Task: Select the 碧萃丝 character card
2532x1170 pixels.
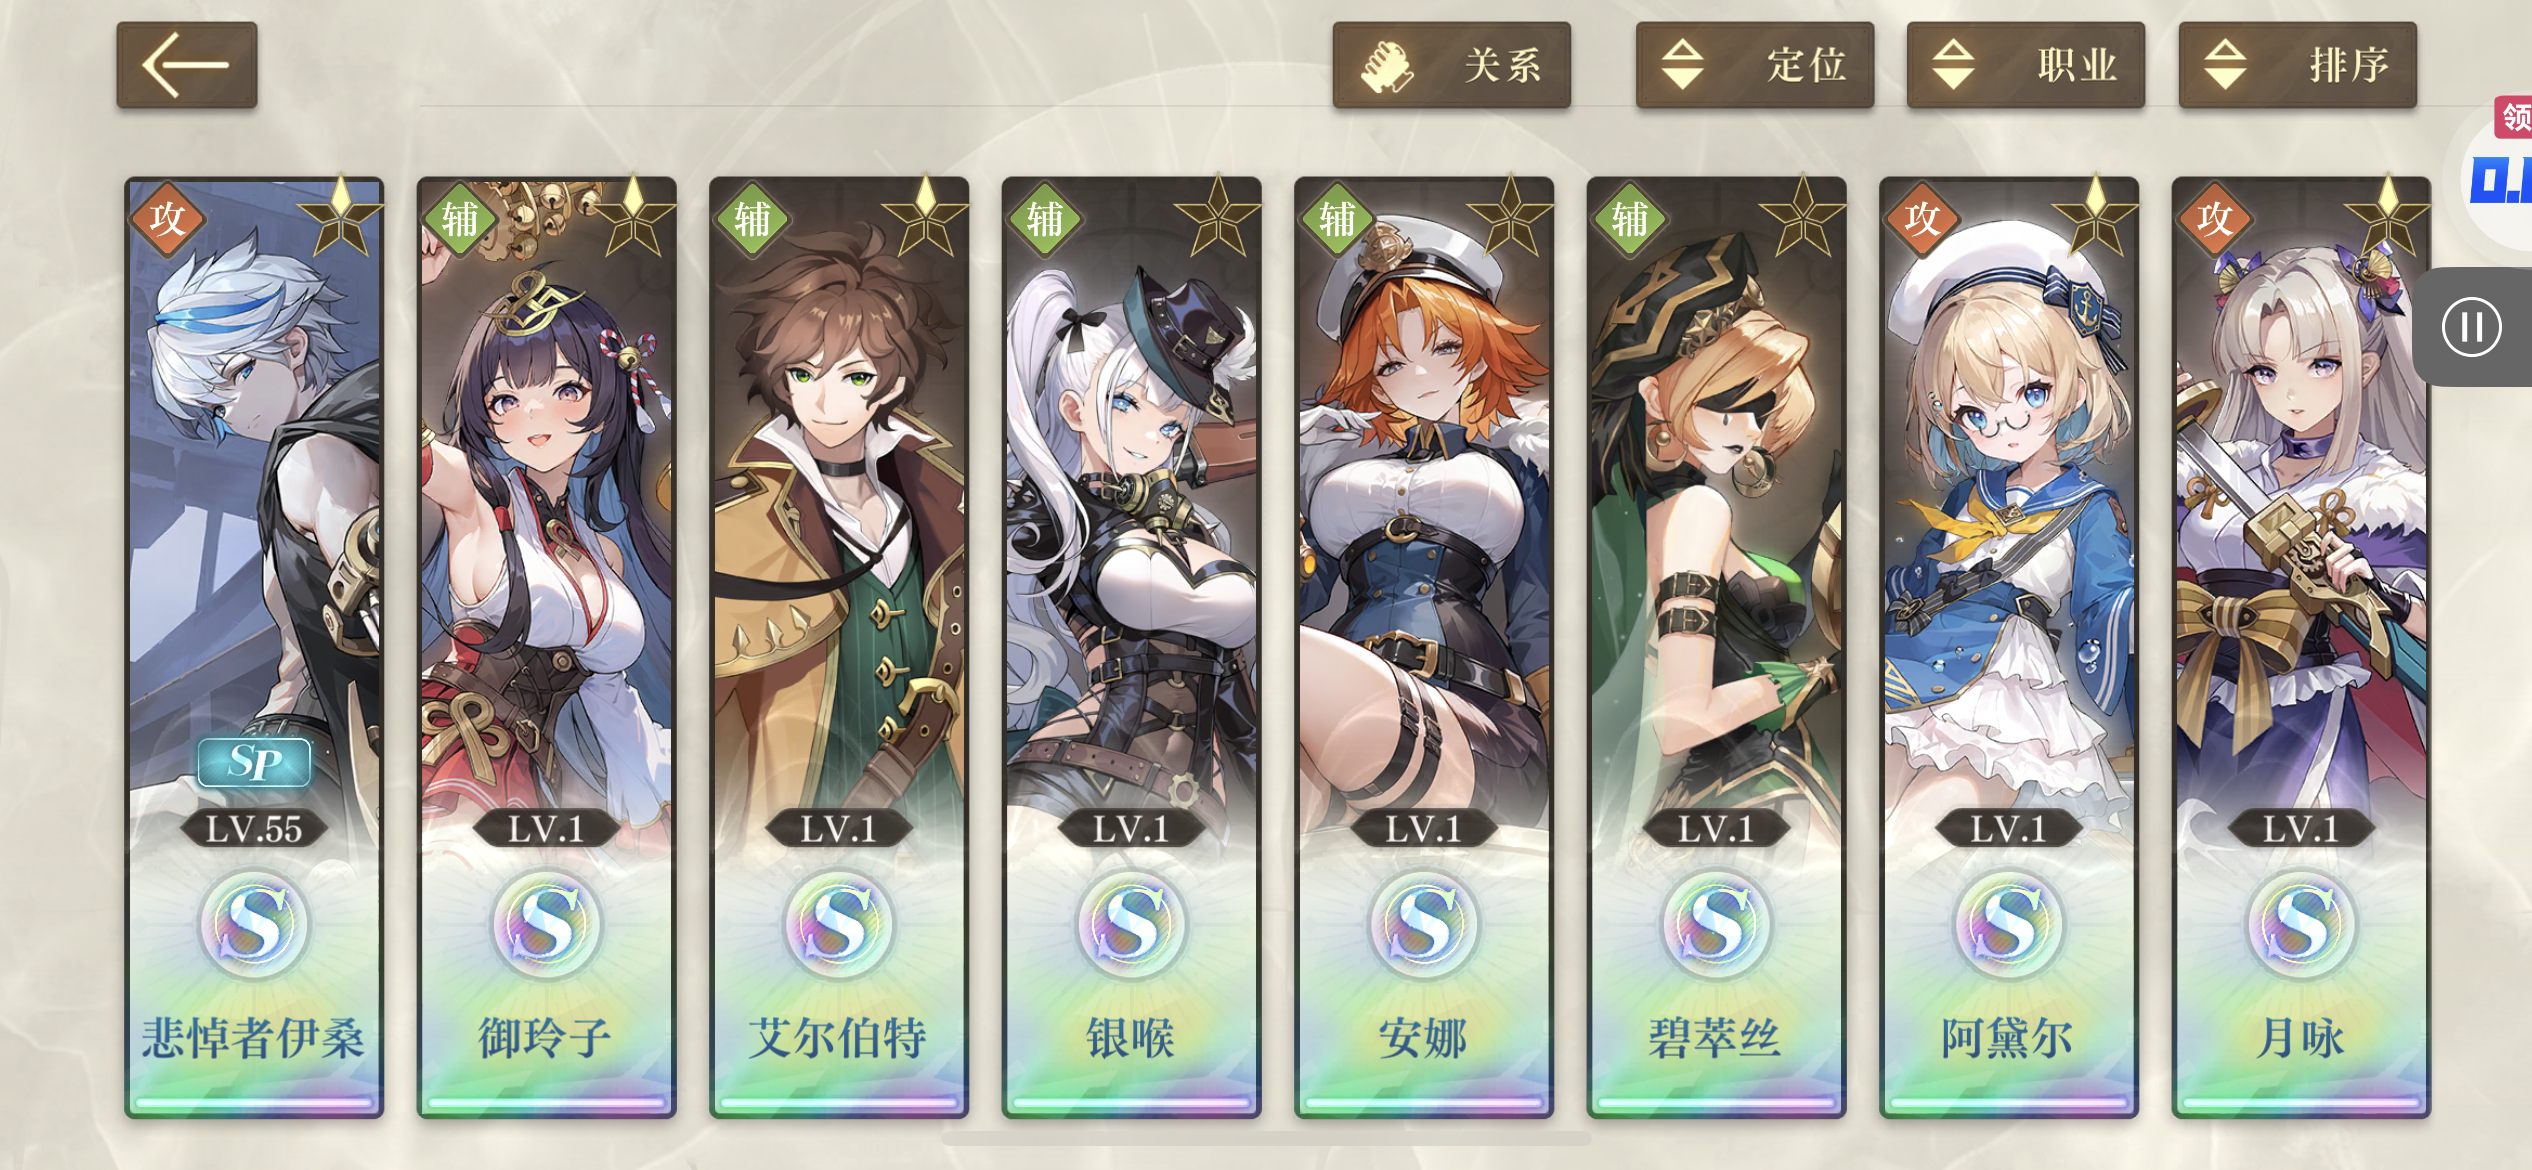Action: pos(1716,647)
